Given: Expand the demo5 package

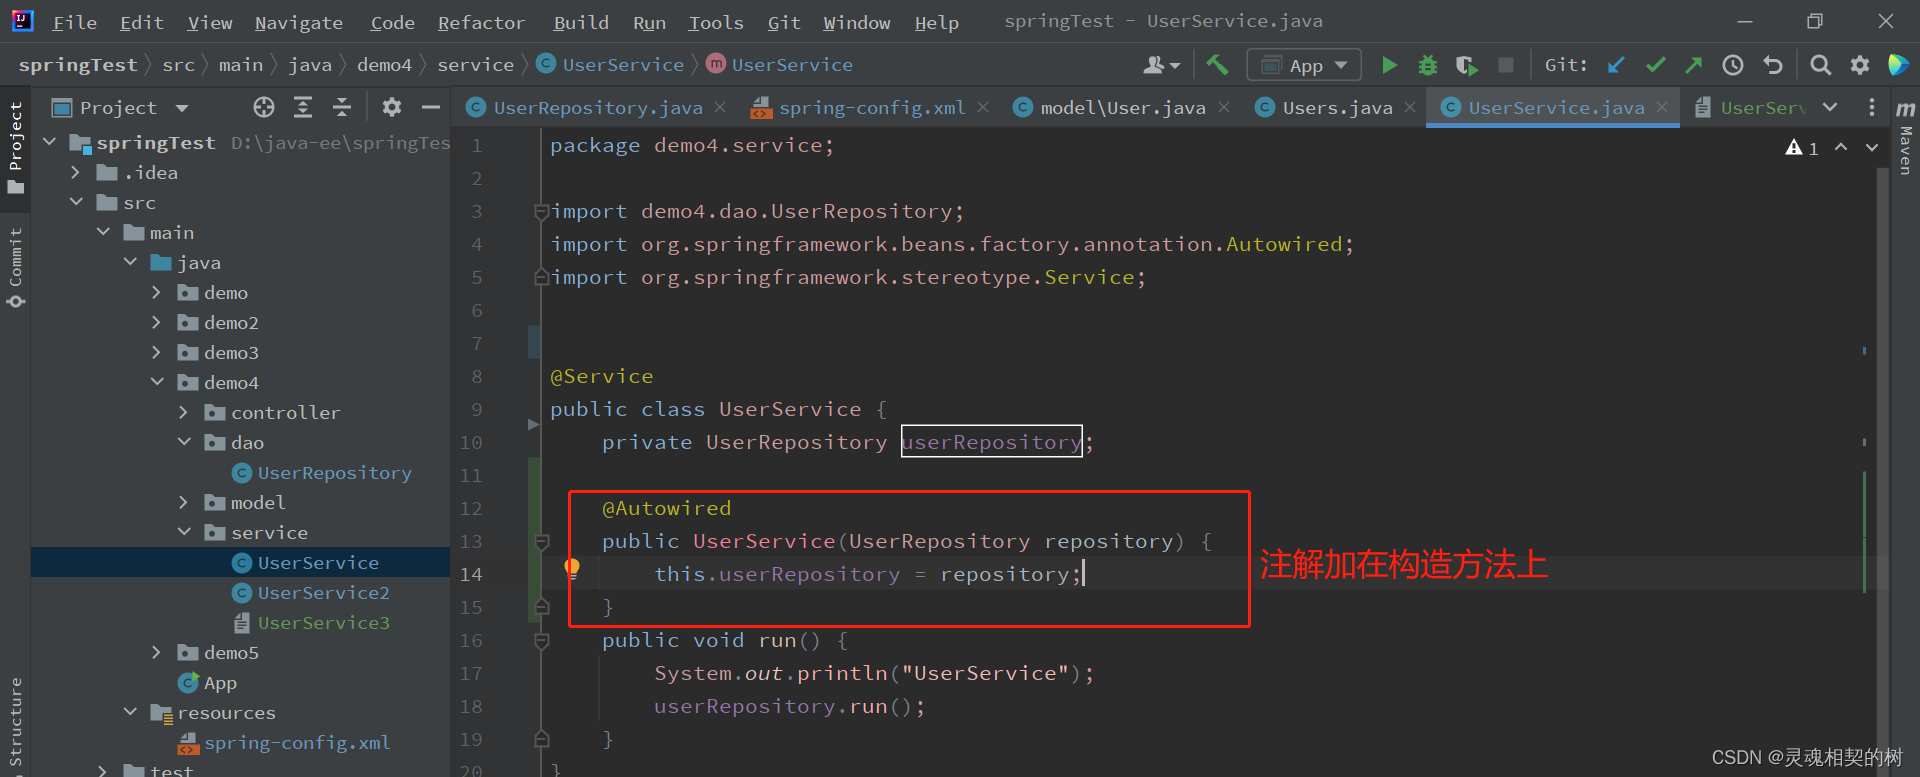Looking at the screenshot, I should coord(156,653).
